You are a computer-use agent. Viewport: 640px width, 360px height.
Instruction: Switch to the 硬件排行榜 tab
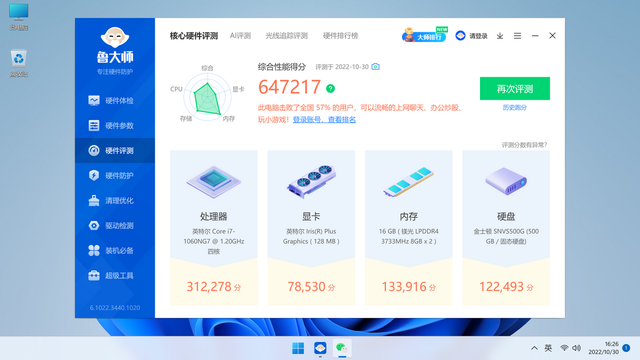[340, 36]
